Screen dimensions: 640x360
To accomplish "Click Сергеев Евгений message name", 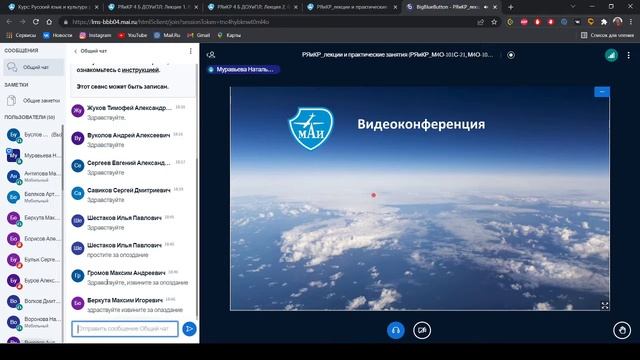I will pos(129,163).
